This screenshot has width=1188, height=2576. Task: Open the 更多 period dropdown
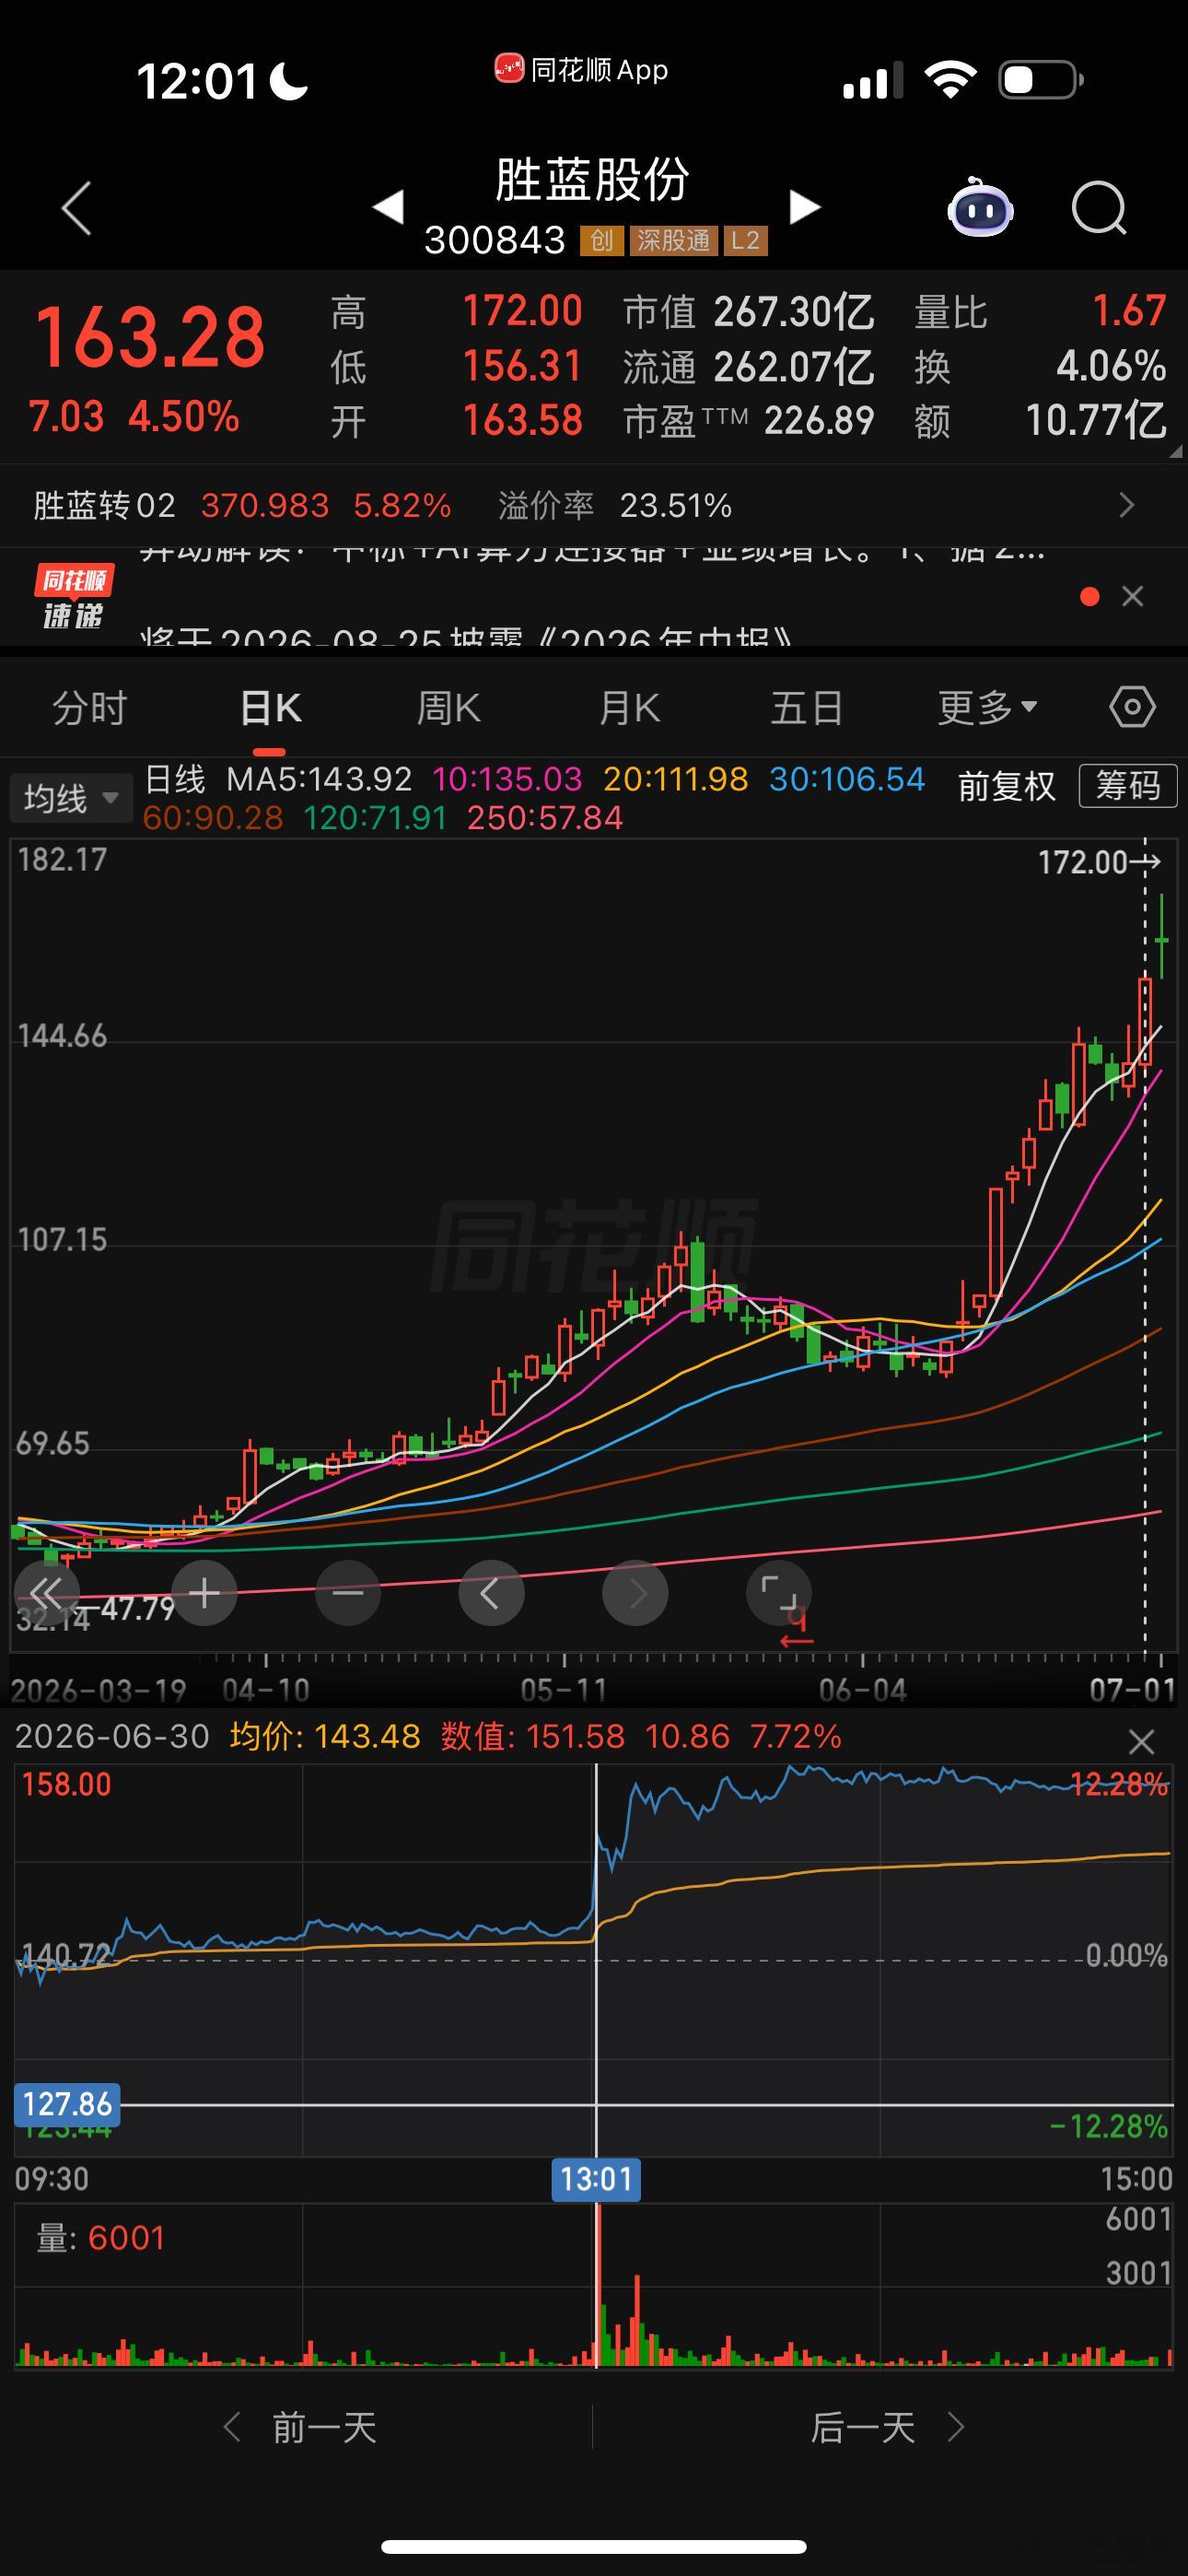[x=987, y=708]
